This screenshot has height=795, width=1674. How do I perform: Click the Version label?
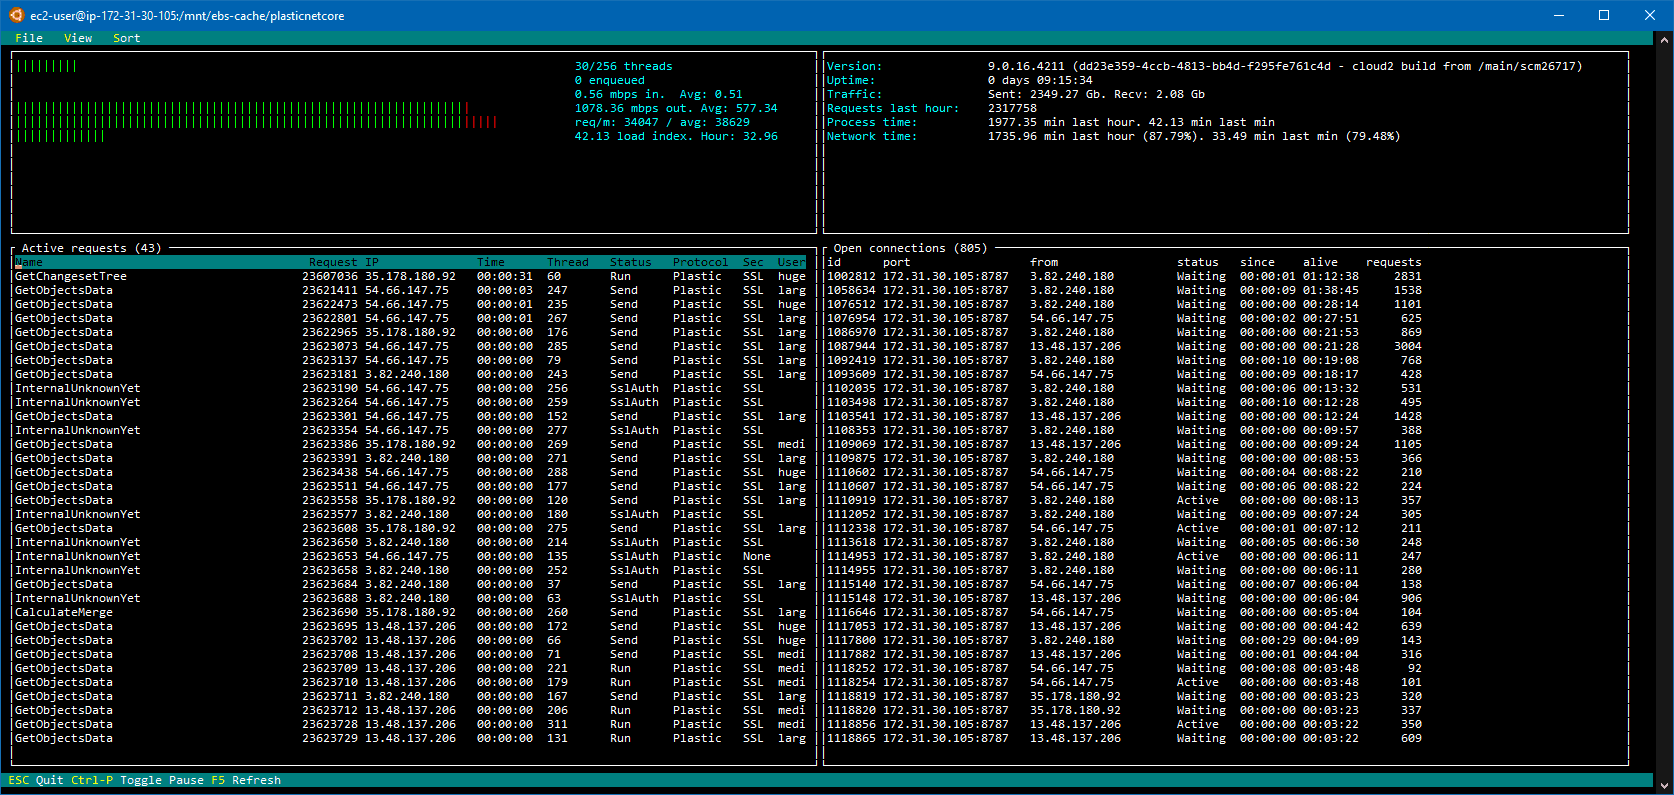(x=854, y=66)
